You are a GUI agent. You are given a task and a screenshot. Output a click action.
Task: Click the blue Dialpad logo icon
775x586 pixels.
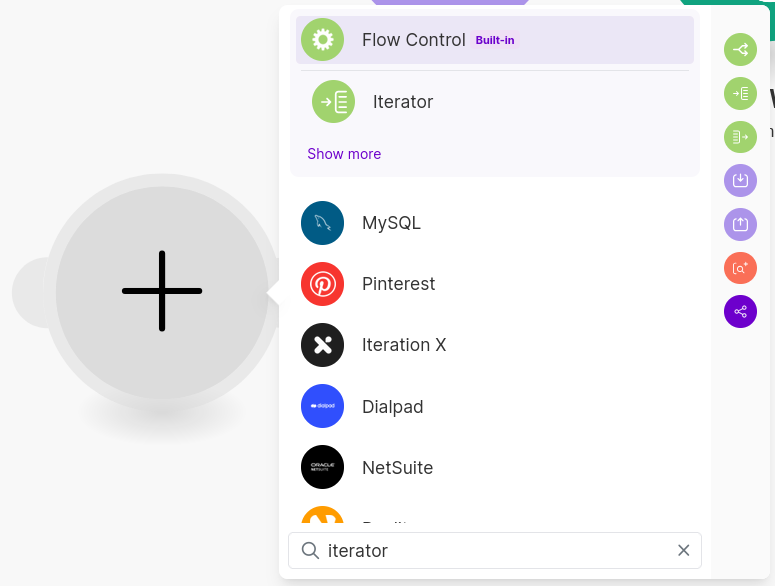[x=323, y=406]
